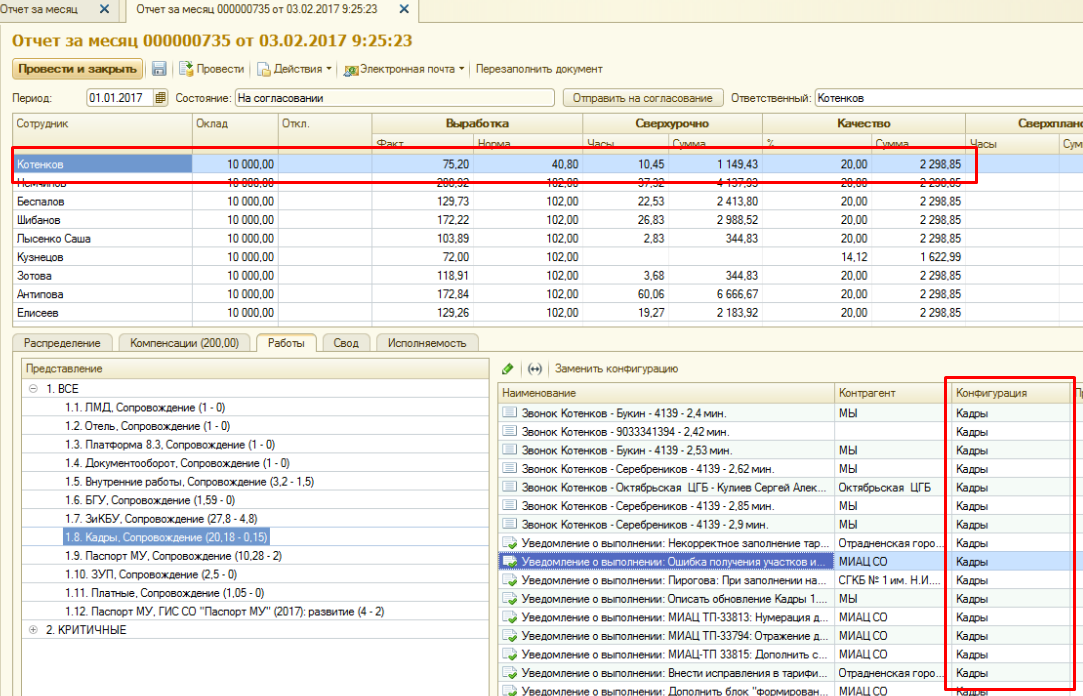Click Перезаполнить документ command
The height and width of the screenshot is (696, 1083).
pyautogui.click(x=539, y=69)
